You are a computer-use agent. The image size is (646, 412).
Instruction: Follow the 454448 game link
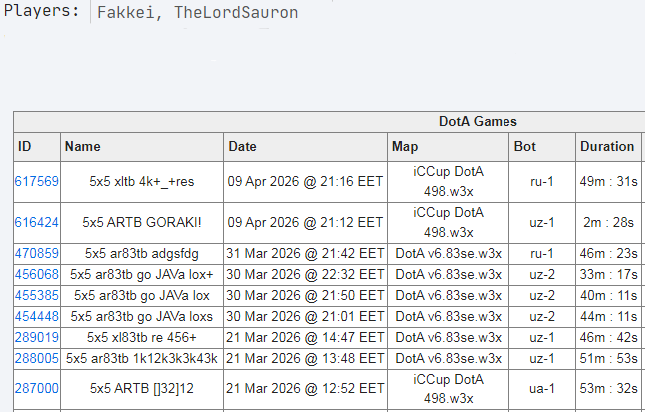pyautogui.click(x=37, y=315)
